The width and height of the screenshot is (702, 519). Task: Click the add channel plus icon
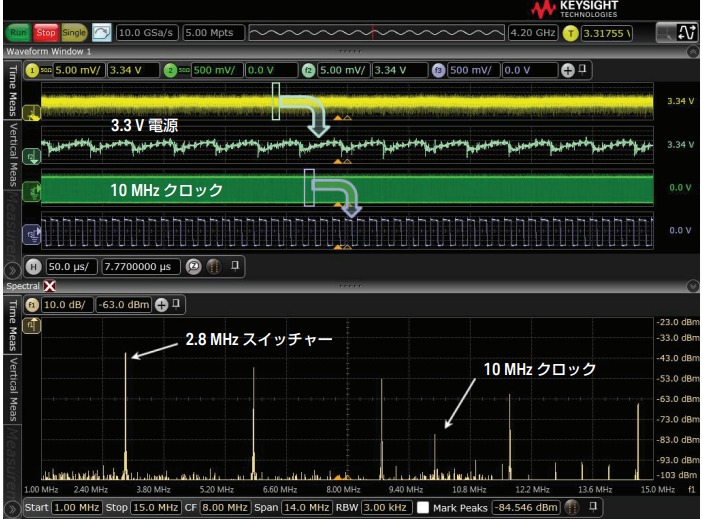pyautogui.click(x=567, y=71)
